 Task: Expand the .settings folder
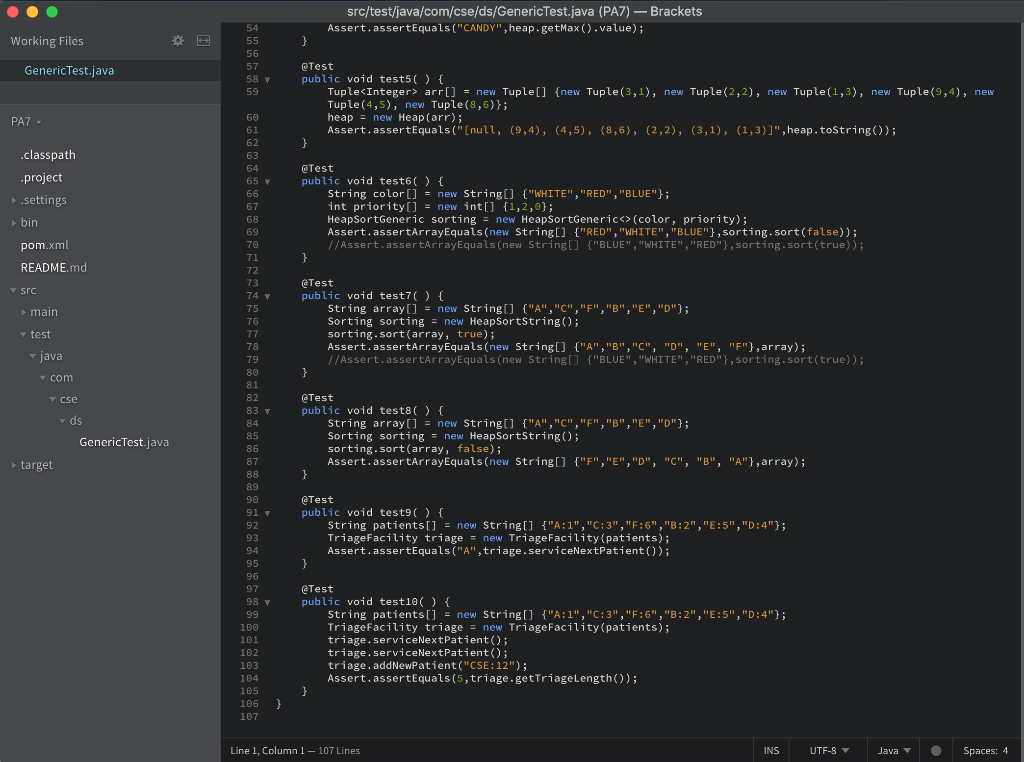tap(14, 200)
